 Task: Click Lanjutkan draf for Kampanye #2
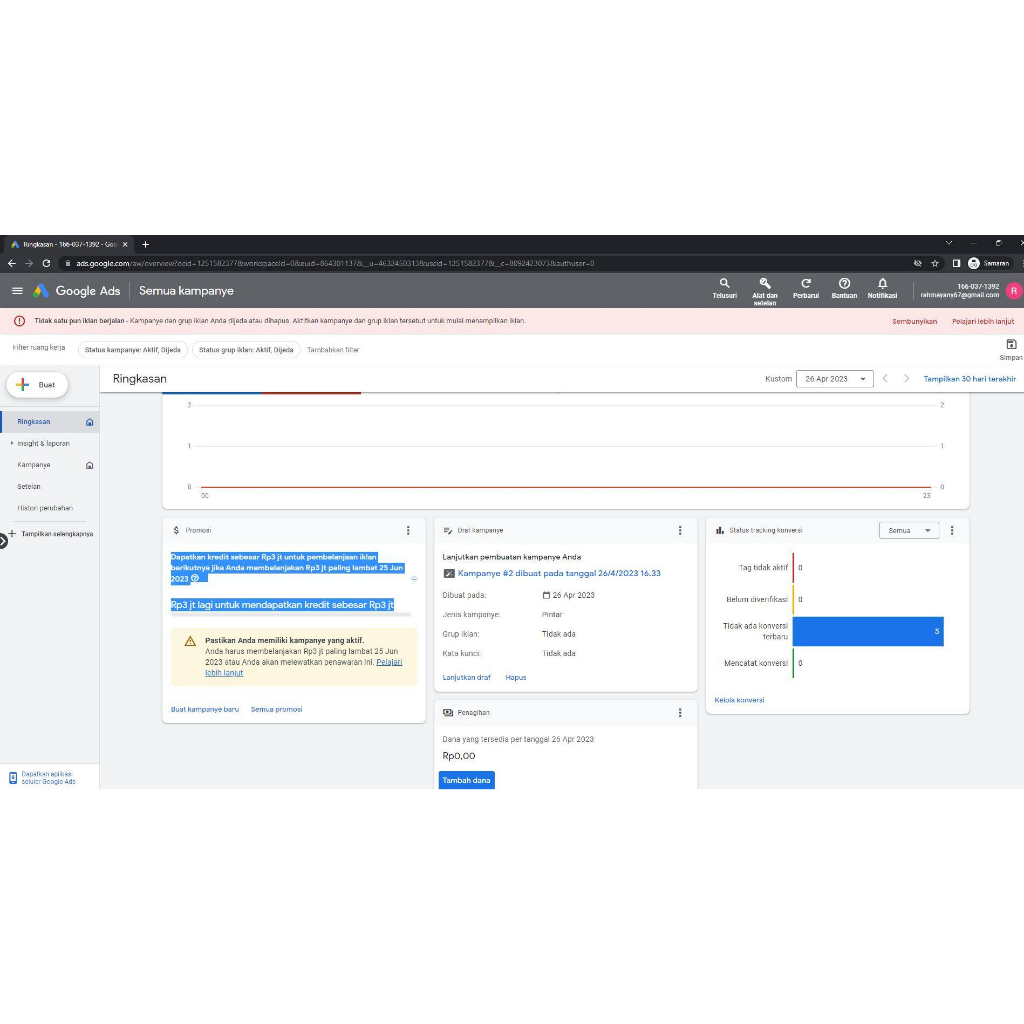pyautogui.click(x=468, y=677)
